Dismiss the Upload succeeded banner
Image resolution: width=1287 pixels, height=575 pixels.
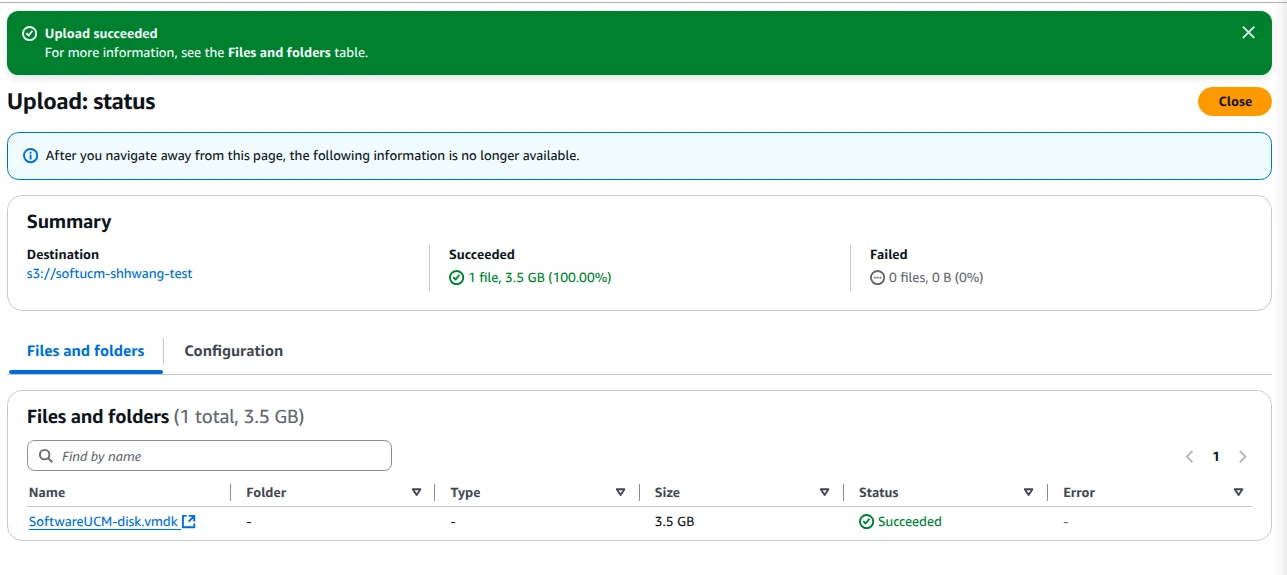(1248, 33)
